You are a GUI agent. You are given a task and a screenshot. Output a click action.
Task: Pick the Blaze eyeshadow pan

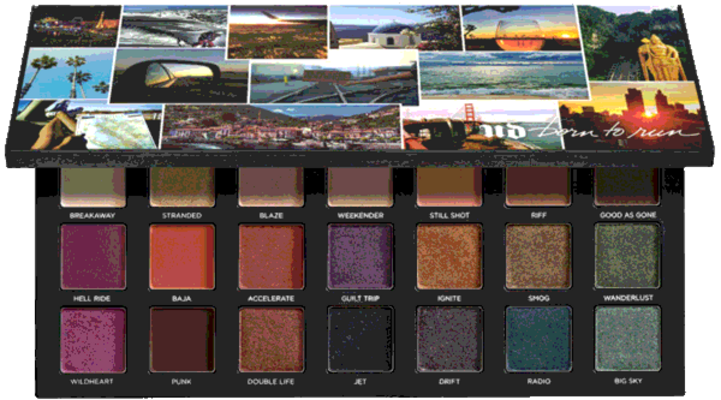[271, 187]
